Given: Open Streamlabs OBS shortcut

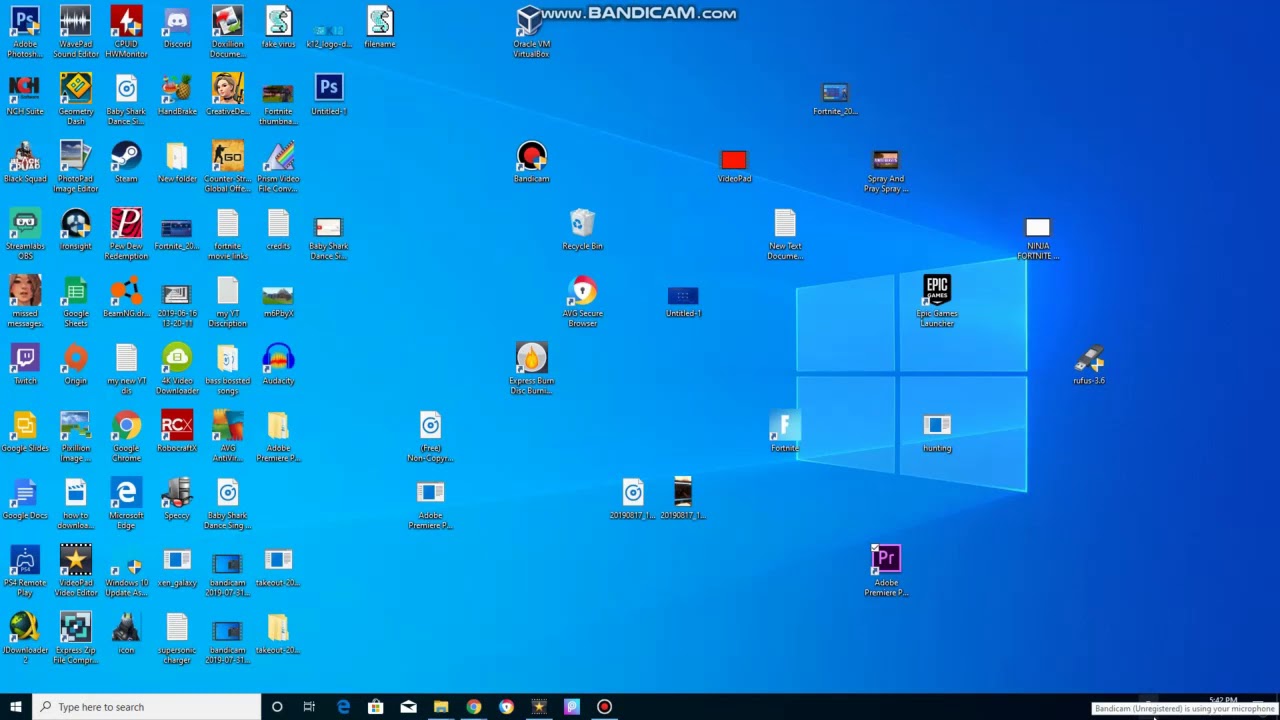Looking at the screenshot, I should [25, 234].
